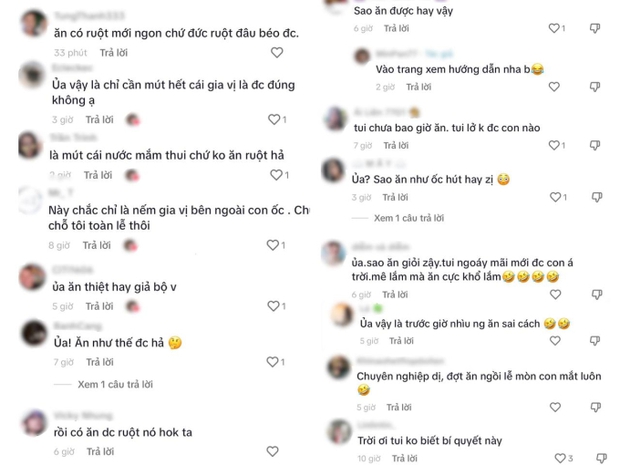Viewport: 620px width, 465px height.
Task: Click 'Trả lời' under 'Ủa vậy là trước giờ nhìu ng ăn sai cách'
Action: pyautogui.click(x=401, y=341)
